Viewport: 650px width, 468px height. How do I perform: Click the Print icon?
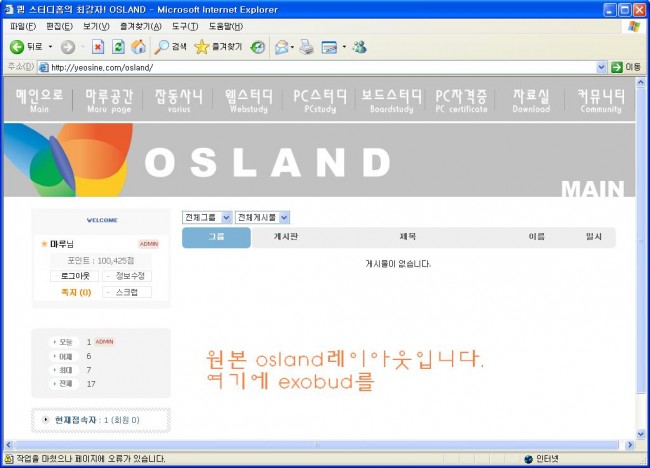(307, 47)
